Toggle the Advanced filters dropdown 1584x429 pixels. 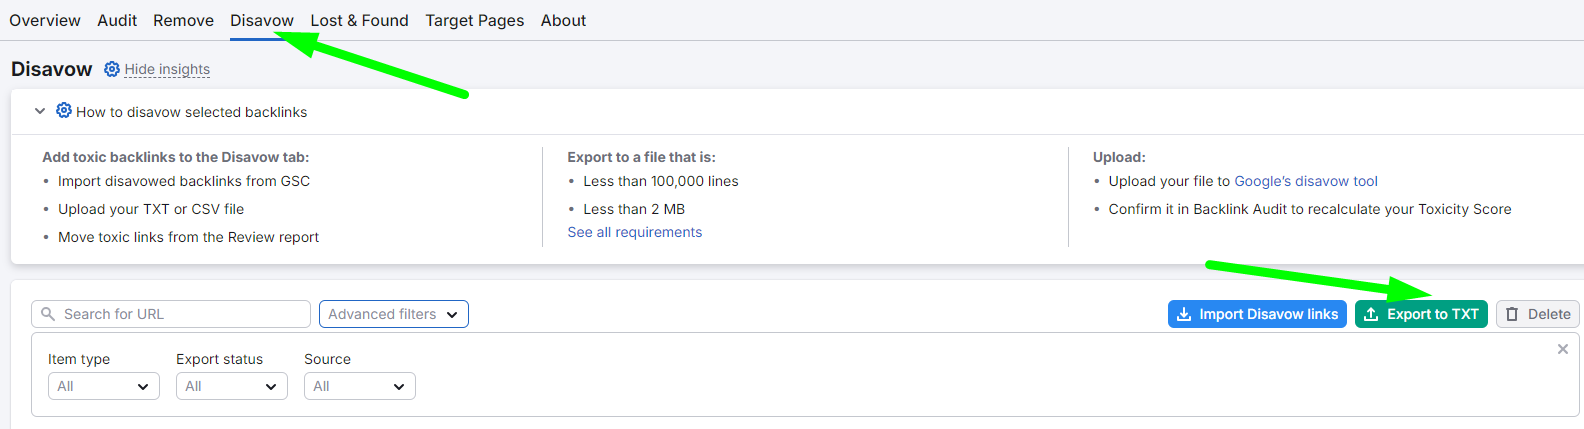tap(394, 314)
